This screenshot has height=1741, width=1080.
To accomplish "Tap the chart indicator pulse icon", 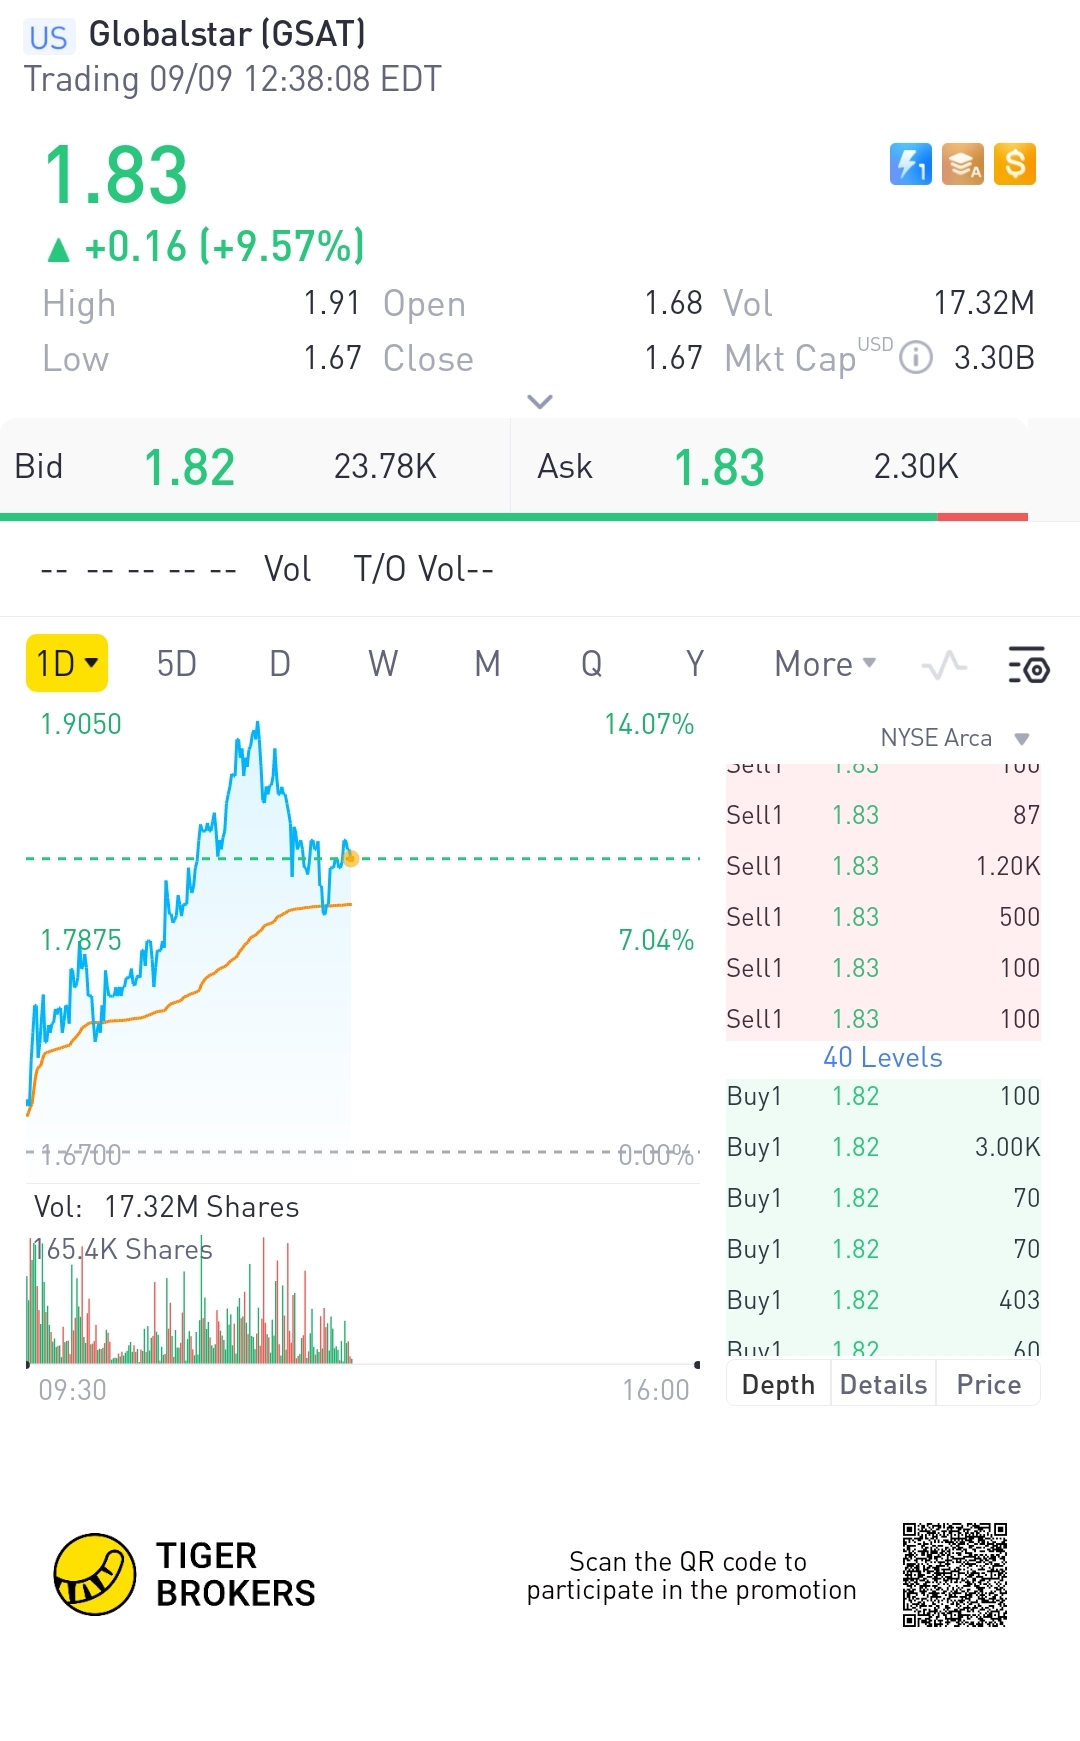I will pos(944,665).
